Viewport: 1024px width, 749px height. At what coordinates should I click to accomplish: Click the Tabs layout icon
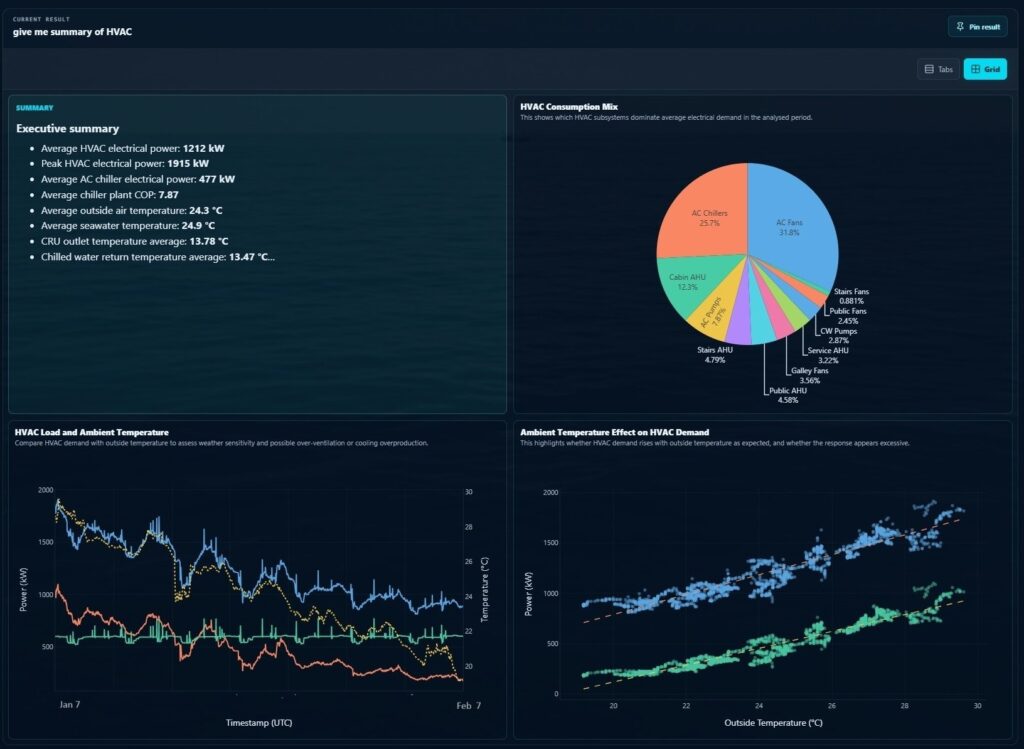click(x=929, y=69)
